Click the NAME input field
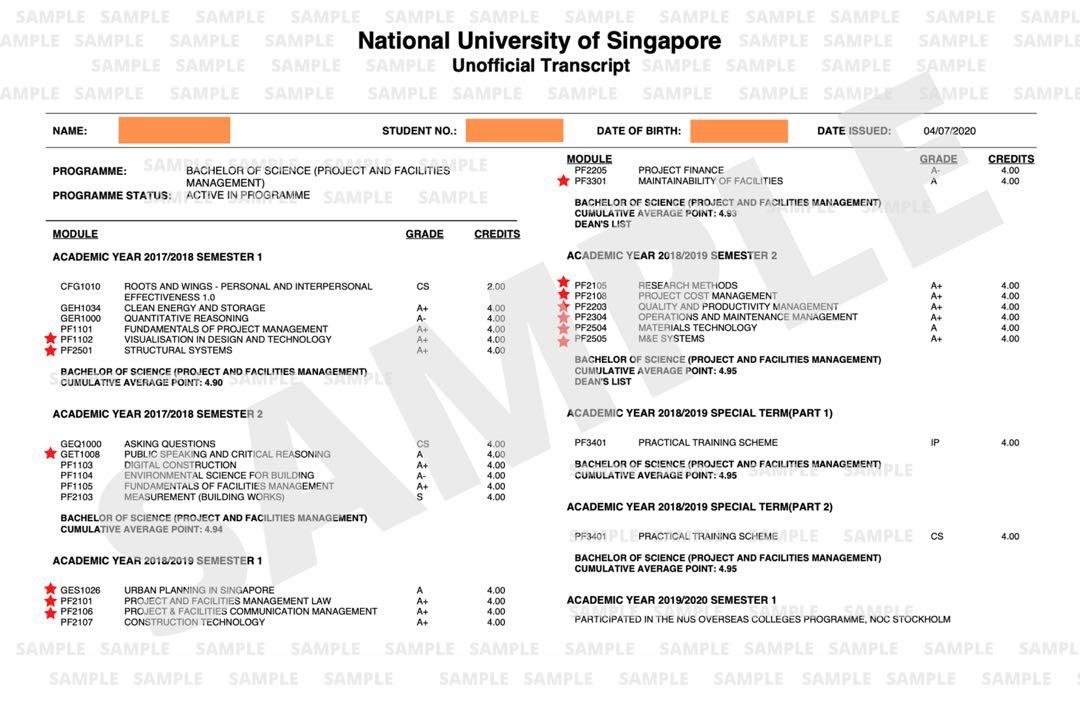 coord(175,130)
